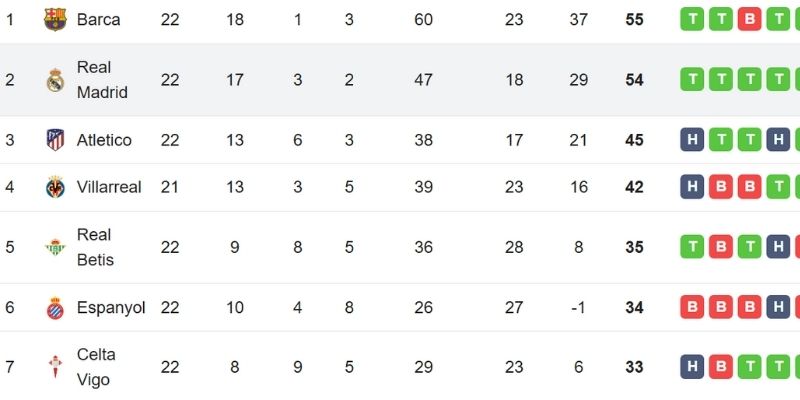This screenshot has height=400, width=800.
Task: Click Barca's 55 points value
Action: (634, 19)
